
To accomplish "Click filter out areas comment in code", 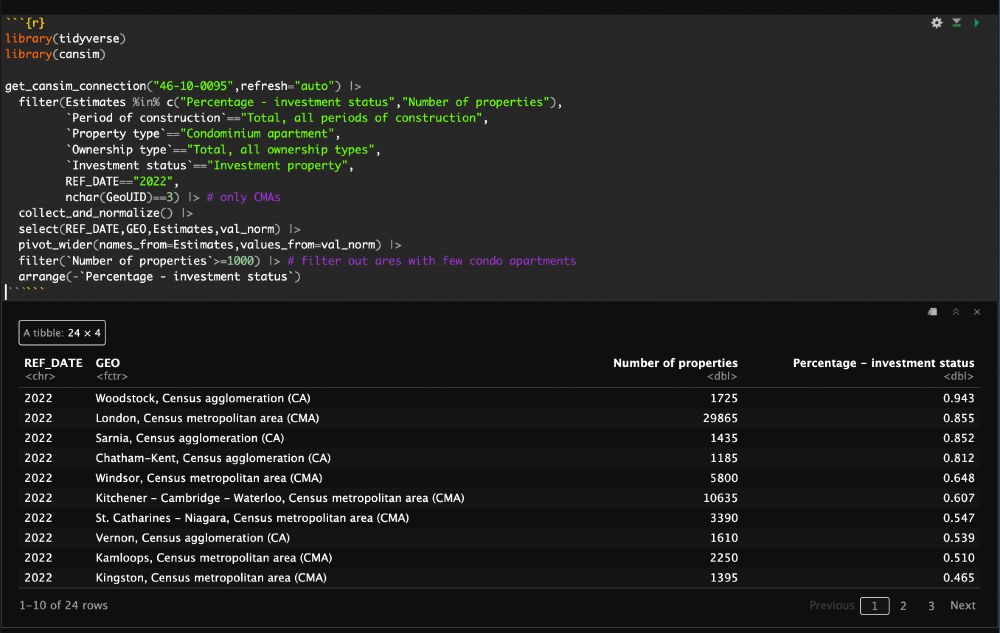I will pyautogui.click(x=432, y=261).
